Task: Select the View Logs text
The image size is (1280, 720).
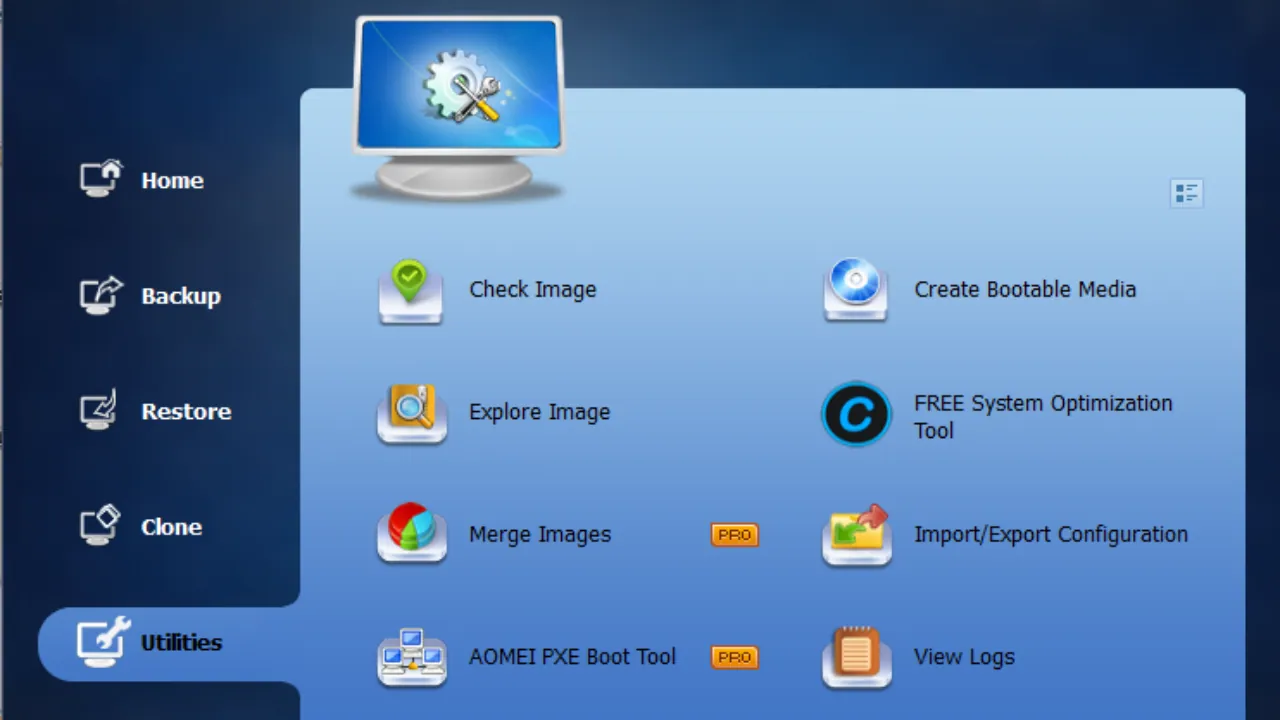Action: [x=964, y=658]
